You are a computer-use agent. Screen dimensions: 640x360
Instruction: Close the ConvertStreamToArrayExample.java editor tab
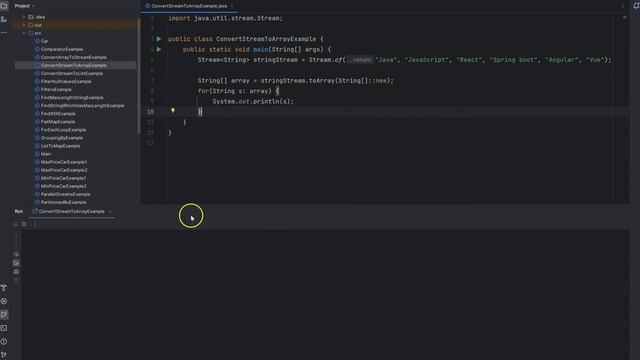pyautogui.click(x=232, y=6)
